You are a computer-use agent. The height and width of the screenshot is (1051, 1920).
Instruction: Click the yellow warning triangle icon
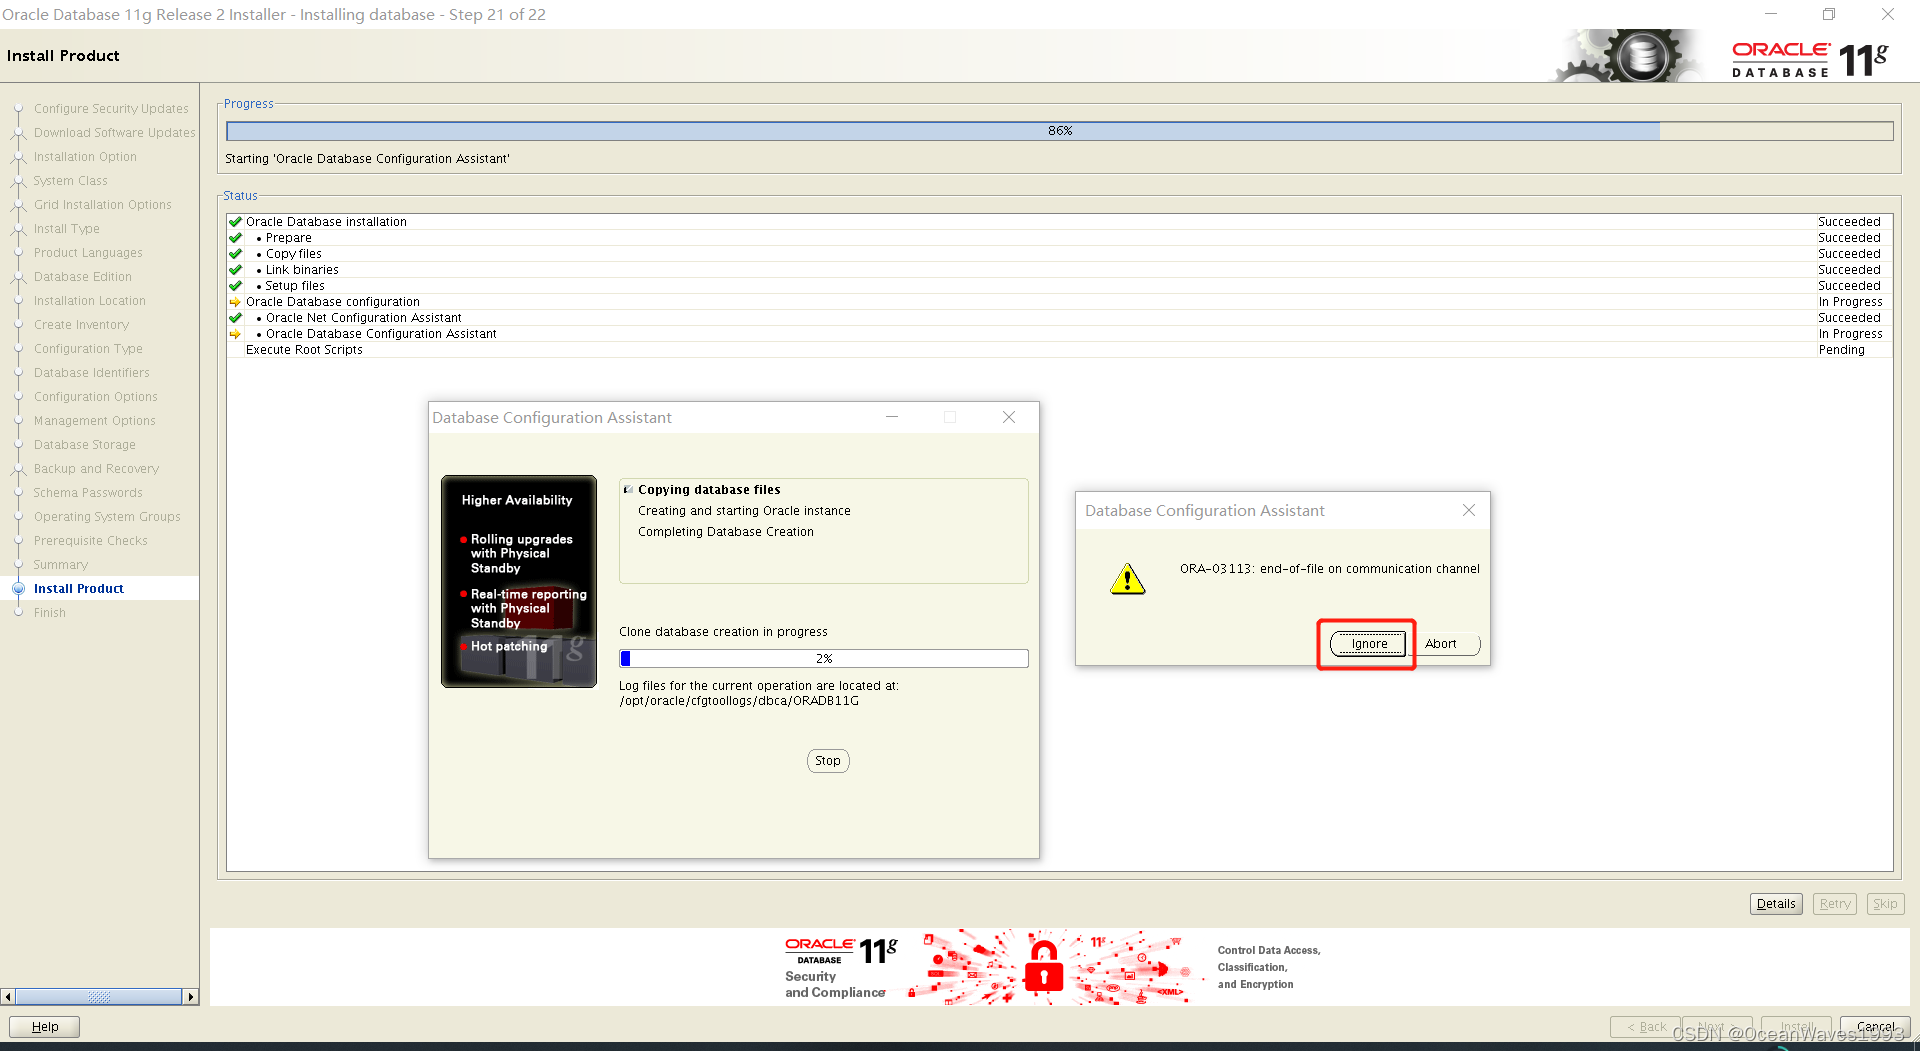click(x=1128, y=578)
